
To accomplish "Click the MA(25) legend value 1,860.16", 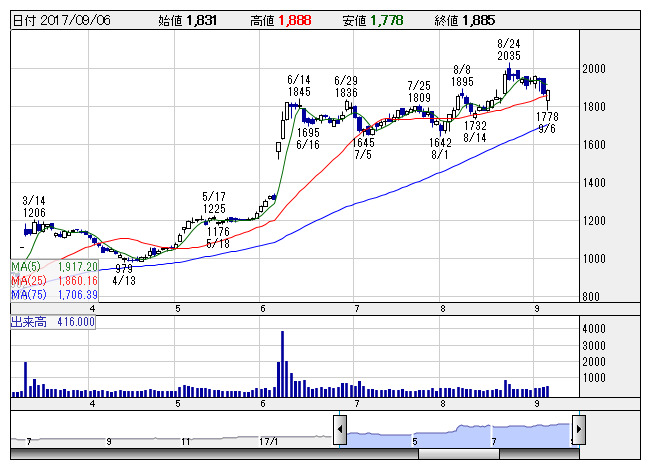I will point(77,281).
